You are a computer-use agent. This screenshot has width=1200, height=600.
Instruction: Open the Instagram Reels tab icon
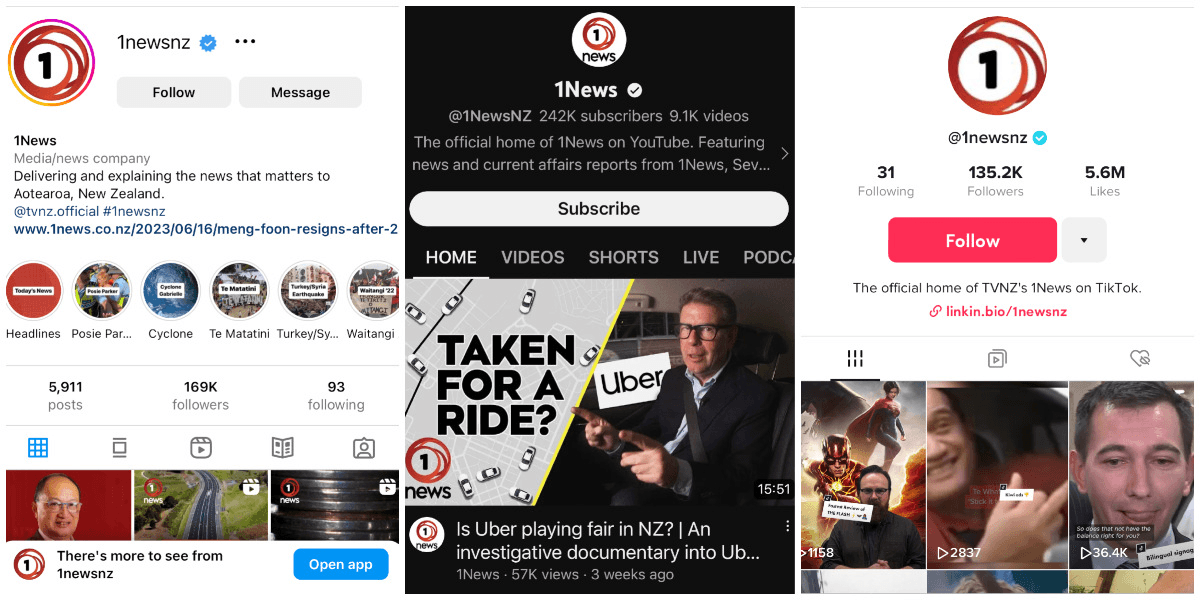pyautogui.click(x=201, y=447)
